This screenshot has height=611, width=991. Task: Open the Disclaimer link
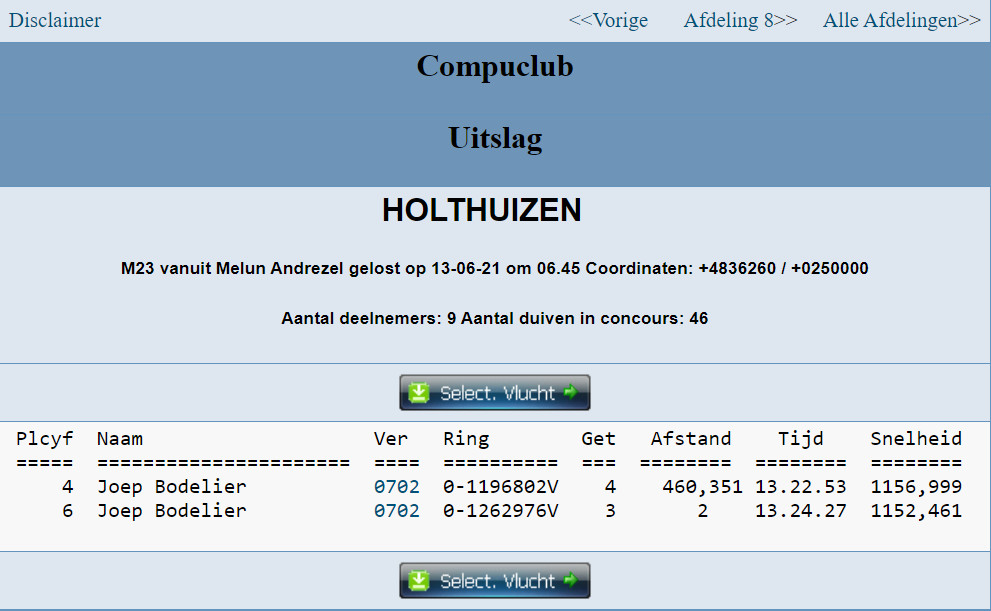tap(54, 20)
